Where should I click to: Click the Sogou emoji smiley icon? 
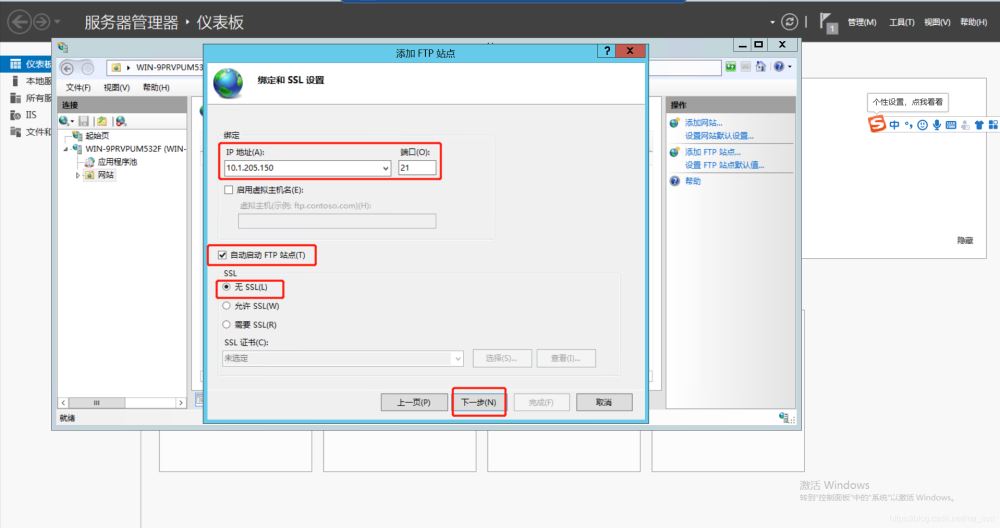point(922,125)
